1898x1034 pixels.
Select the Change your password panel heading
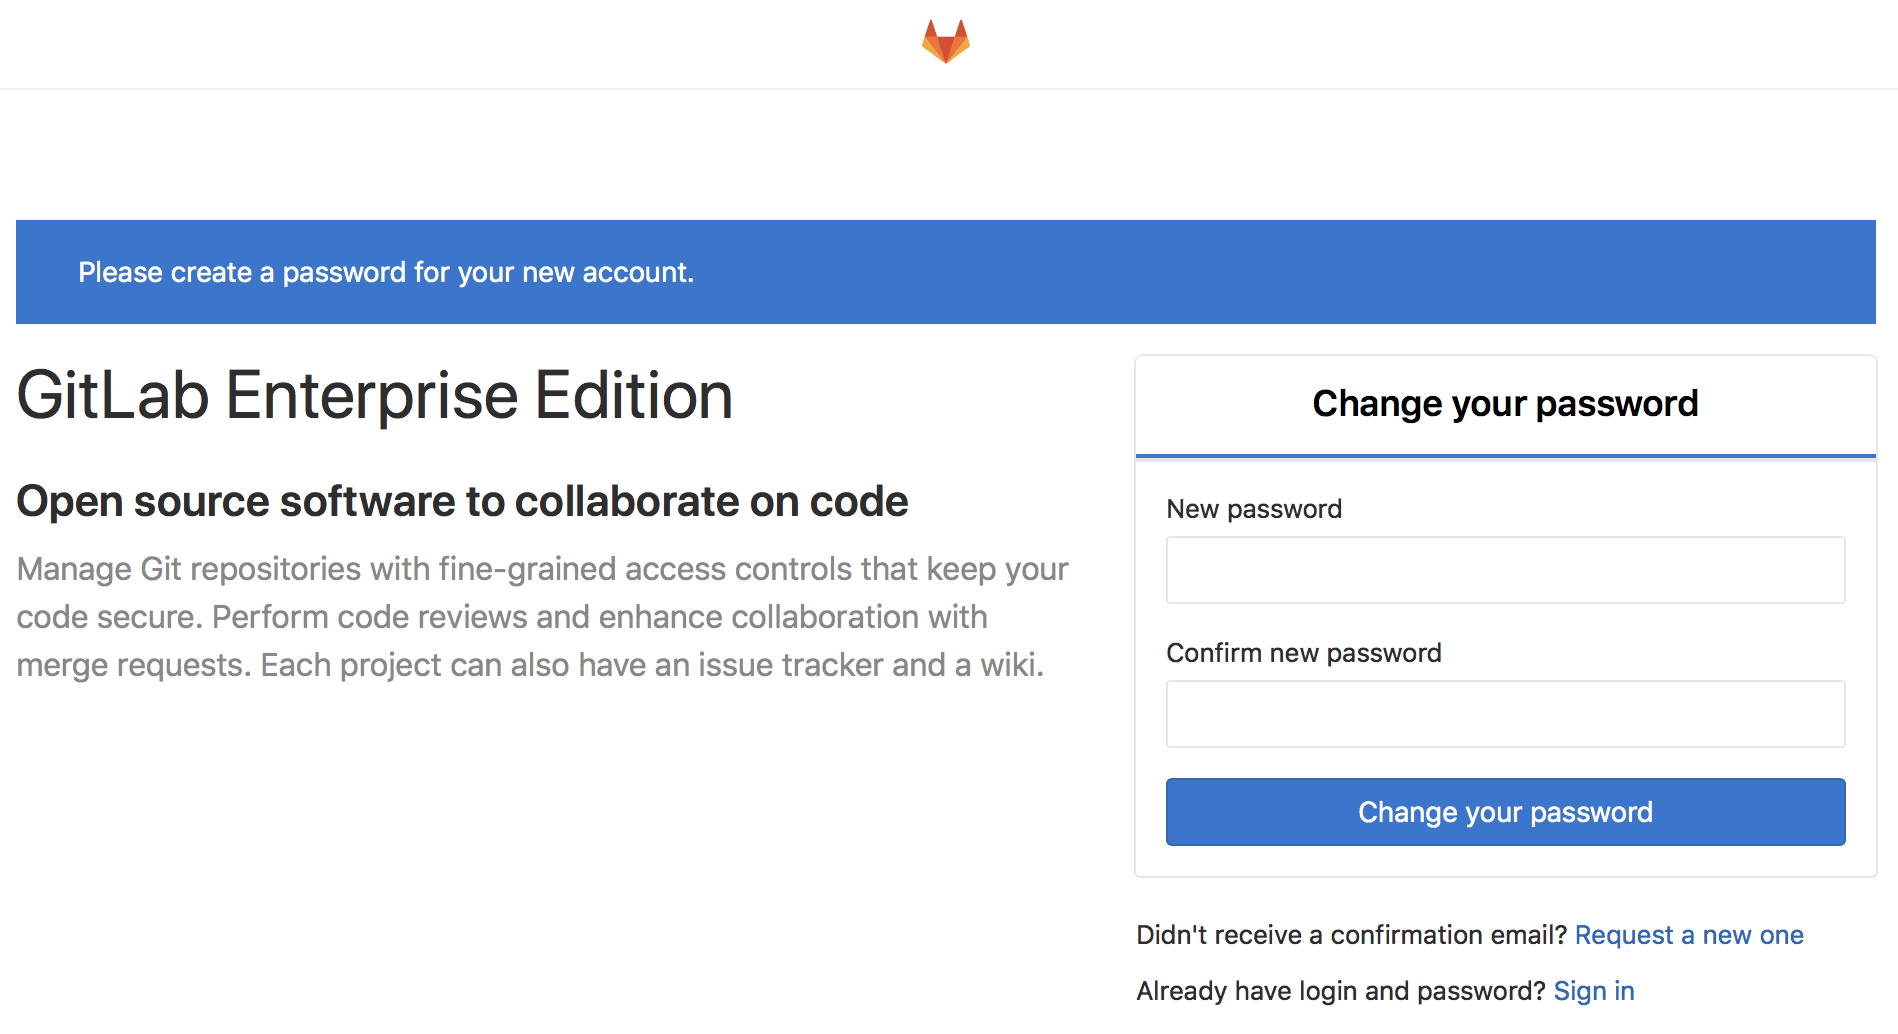1505,403
